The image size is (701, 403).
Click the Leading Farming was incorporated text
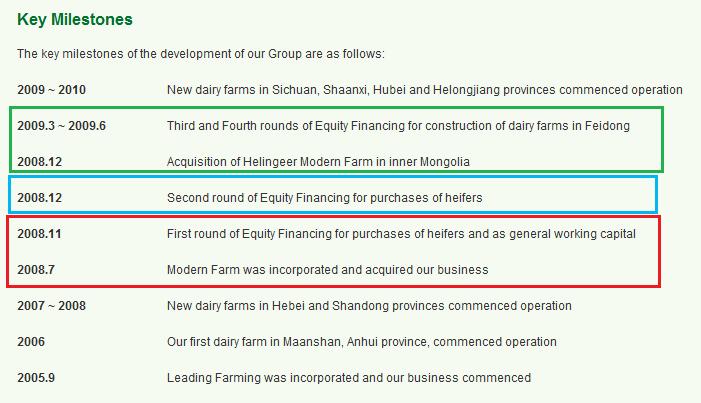pos(348,378)
